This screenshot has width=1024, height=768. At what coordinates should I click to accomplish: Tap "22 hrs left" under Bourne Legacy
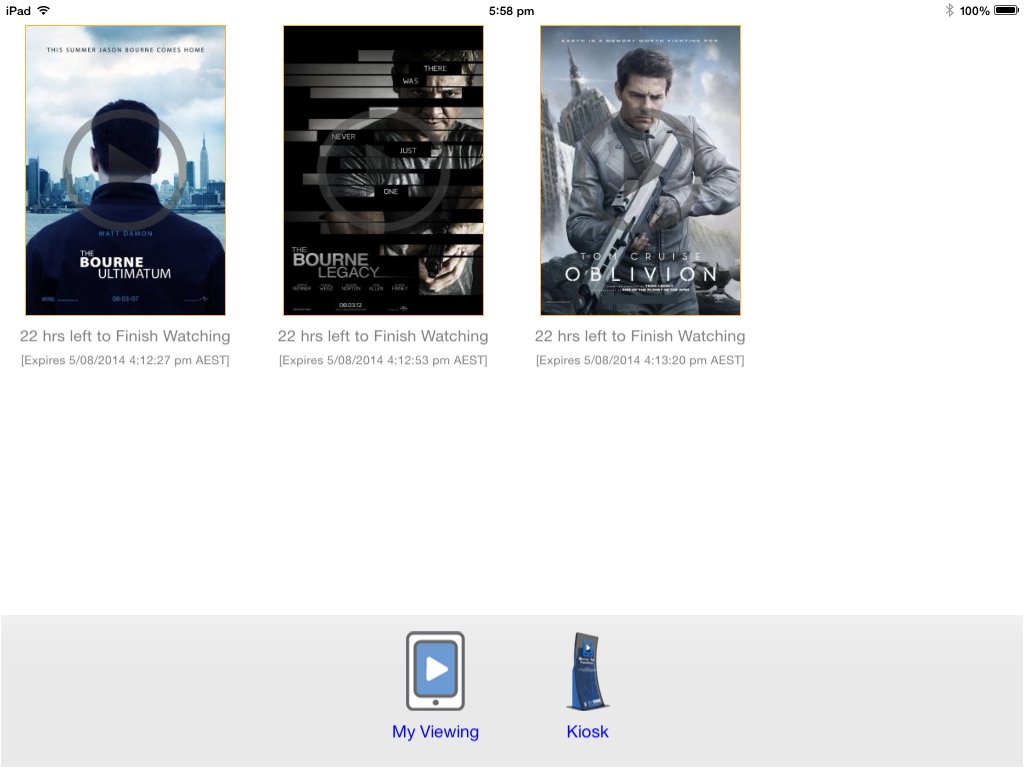(383, 336)
